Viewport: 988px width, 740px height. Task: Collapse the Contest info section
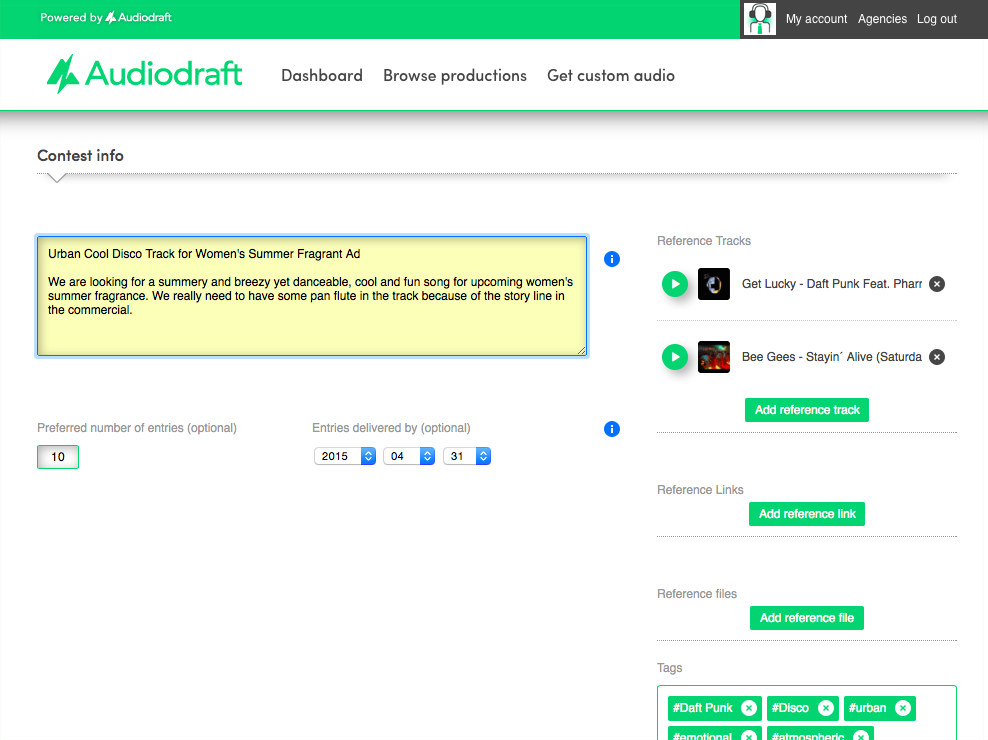click(x=56, y=178)
